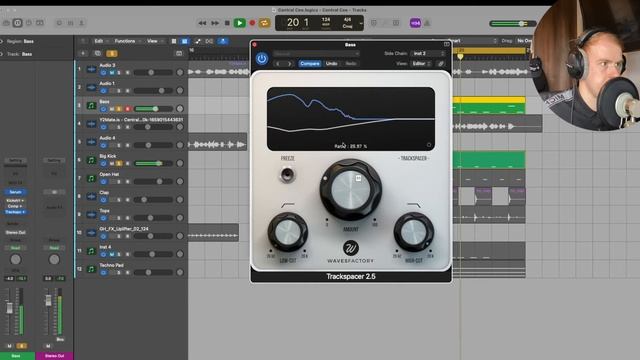Click the Bass track volume slider

pos(153,109)
